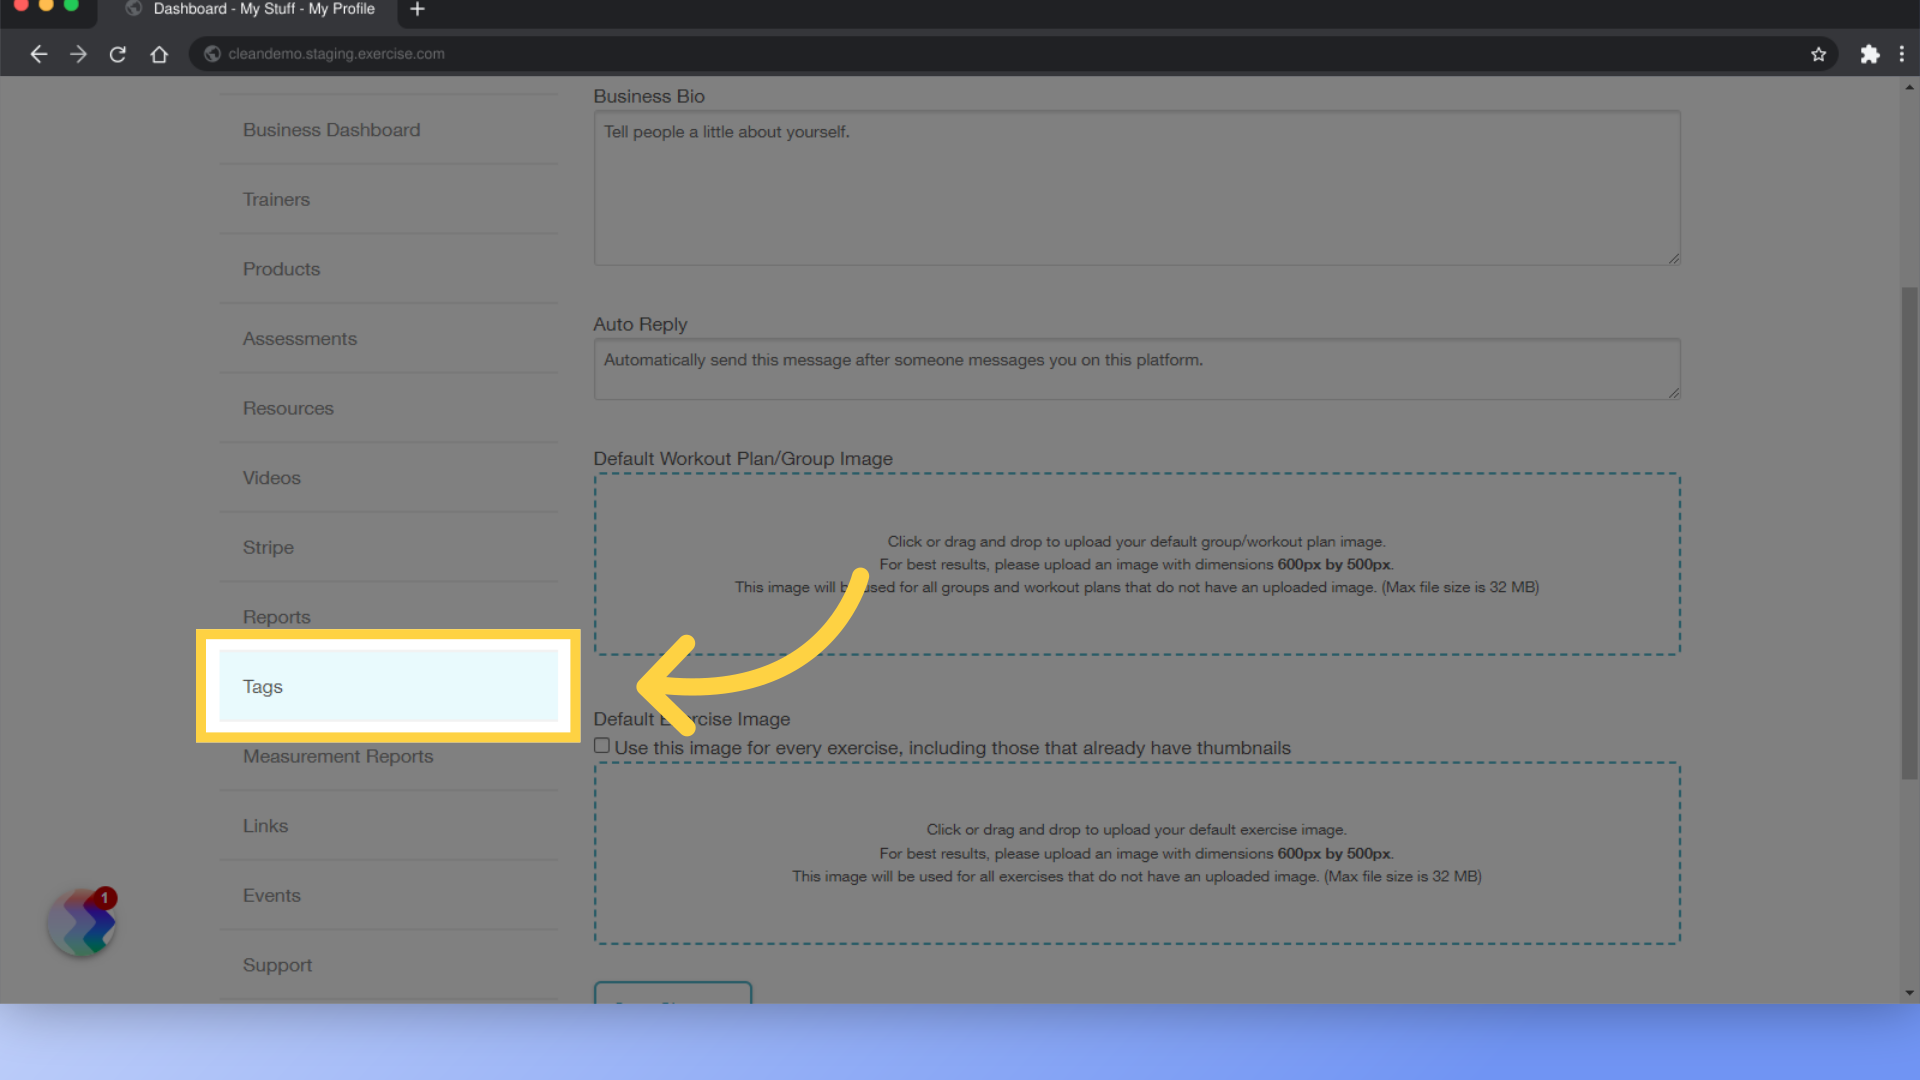
Task: Select Tags in the sidebar
Action: pyautogui.click(x=389, y=686)
